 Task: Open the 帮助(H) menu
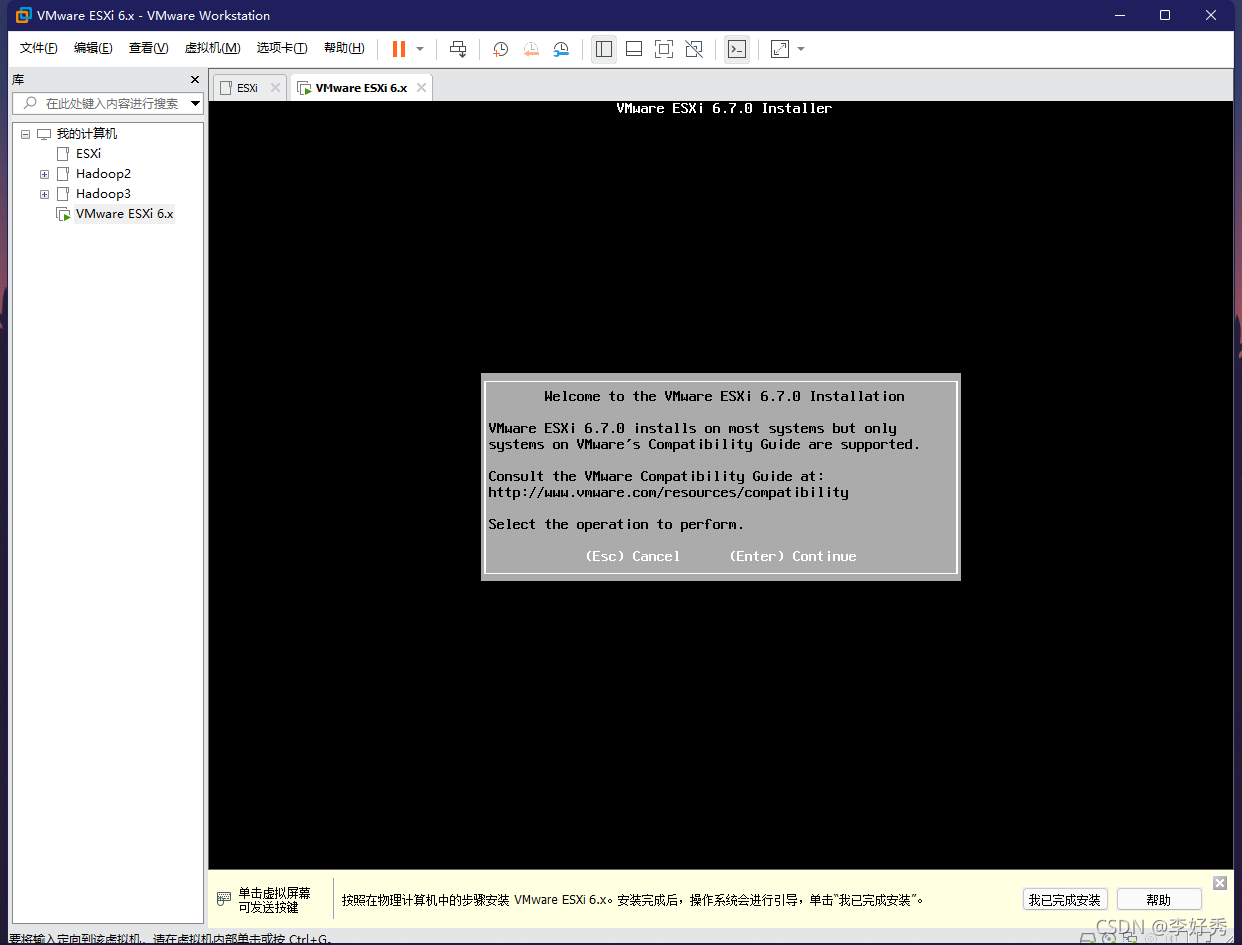click(344, 48)
